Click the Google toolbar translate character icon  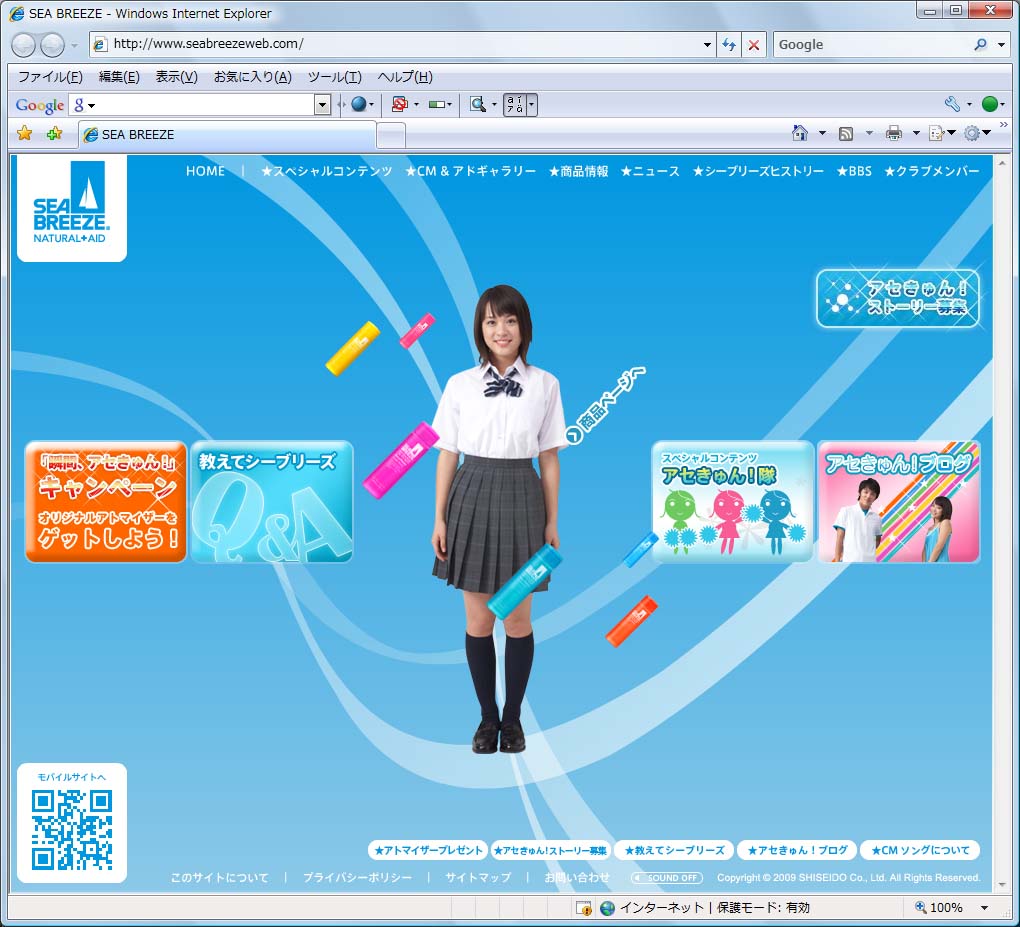pyautogui.click(x=515, y=105)
